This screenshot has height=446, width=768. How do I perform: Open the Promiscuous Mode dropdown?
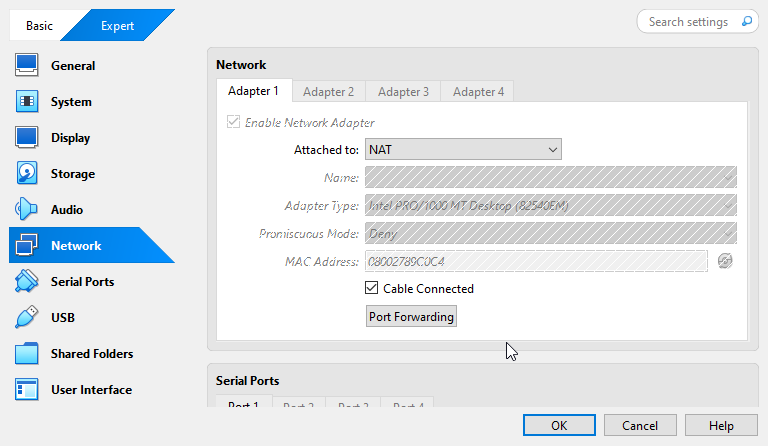[551, 234]
